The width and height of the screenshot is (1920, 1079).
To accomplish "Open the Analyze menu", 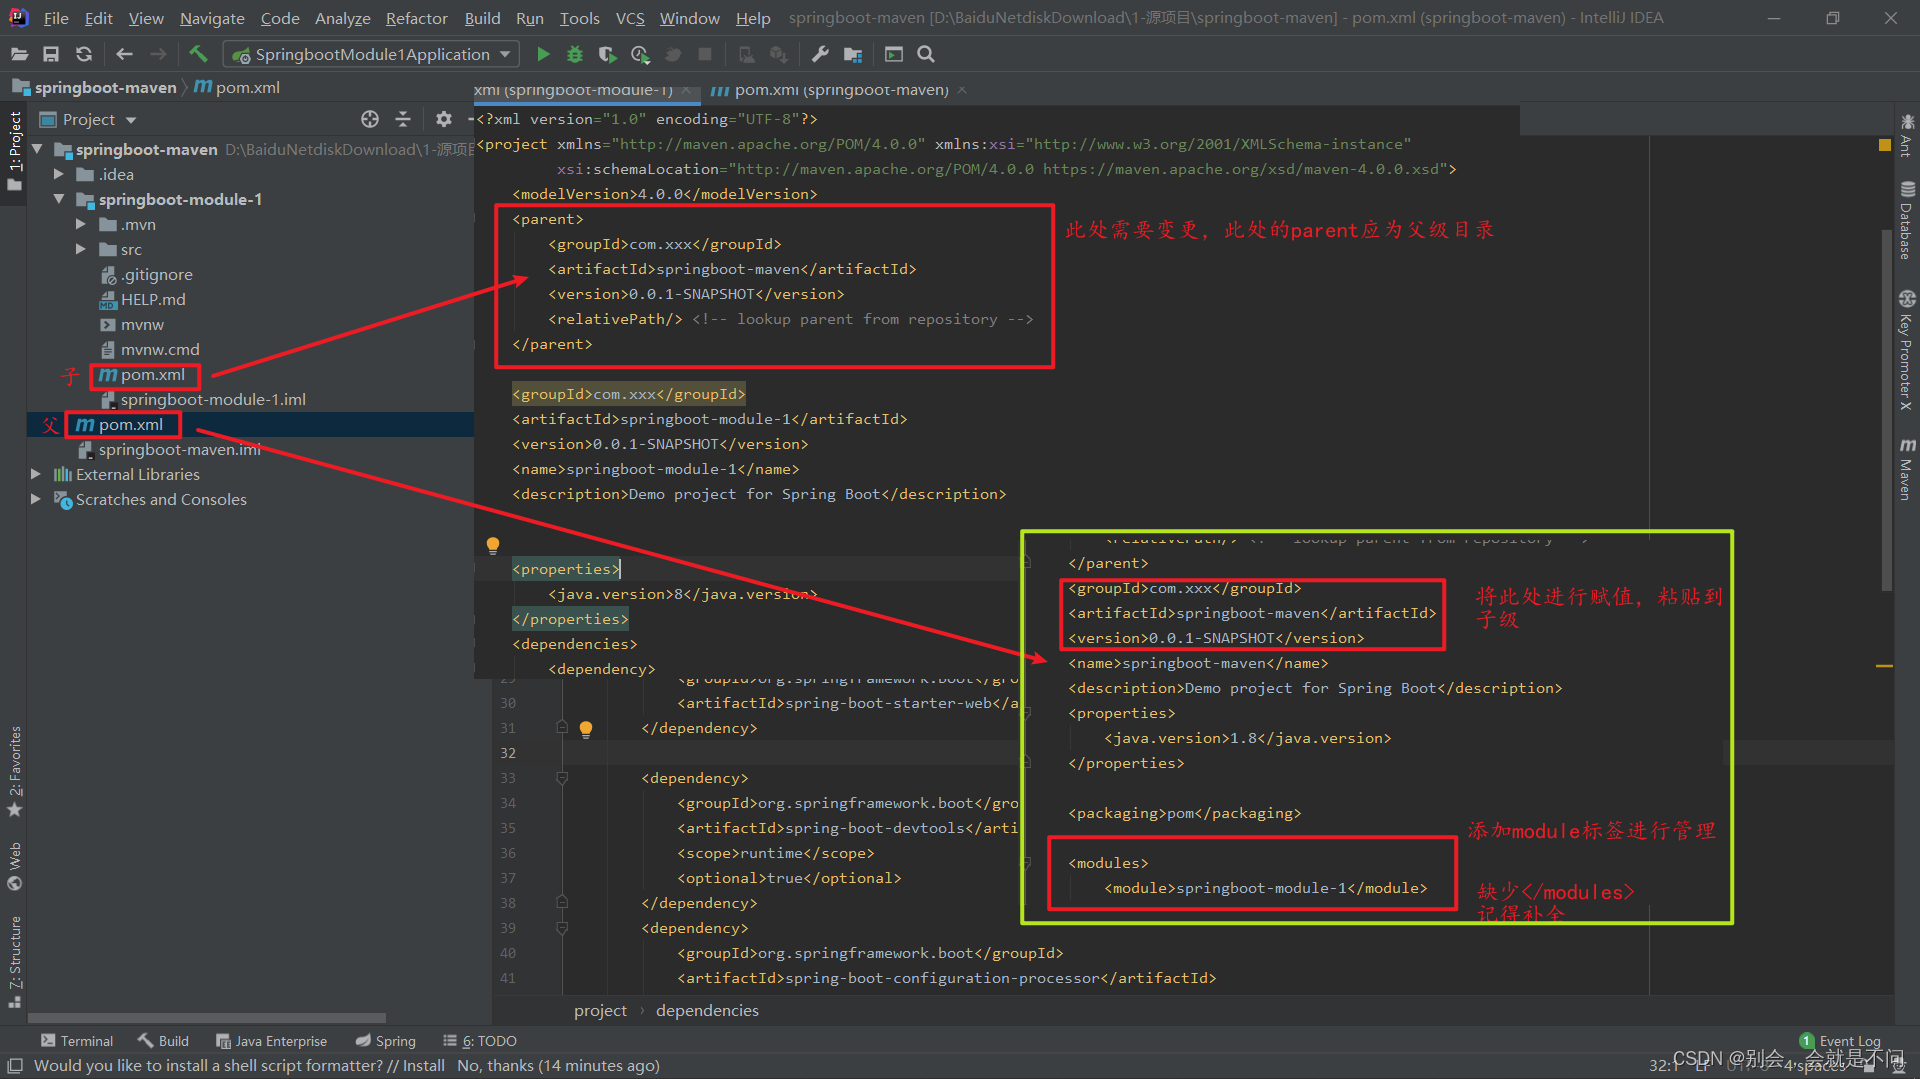I will point(342,18).
